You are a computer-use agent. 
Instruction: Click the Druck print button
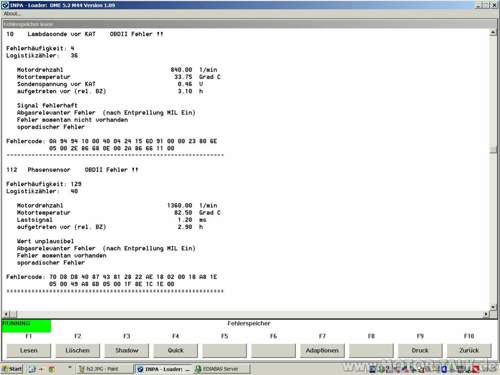(x=420, y=350)
